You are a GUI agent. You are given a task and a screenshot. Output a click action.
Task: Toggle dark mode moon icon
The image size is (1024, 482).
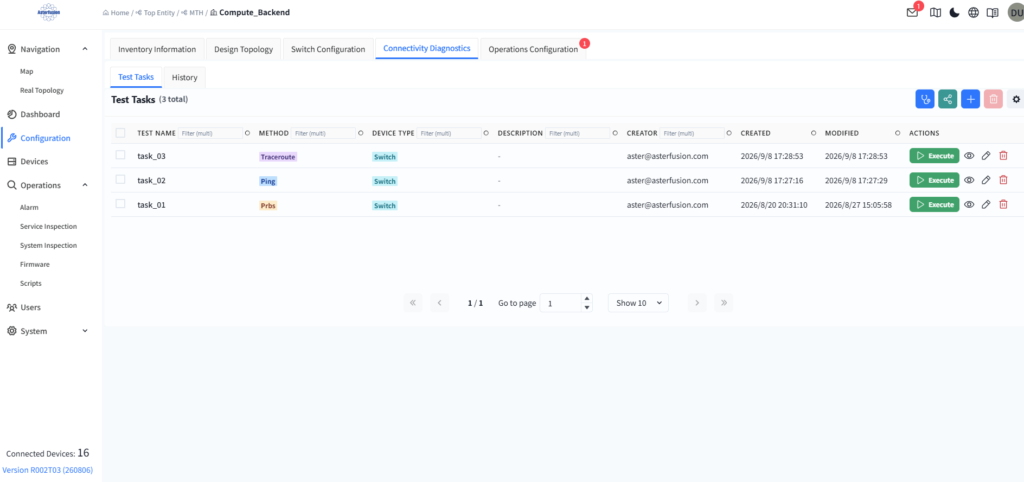click(x=954, y=12)
